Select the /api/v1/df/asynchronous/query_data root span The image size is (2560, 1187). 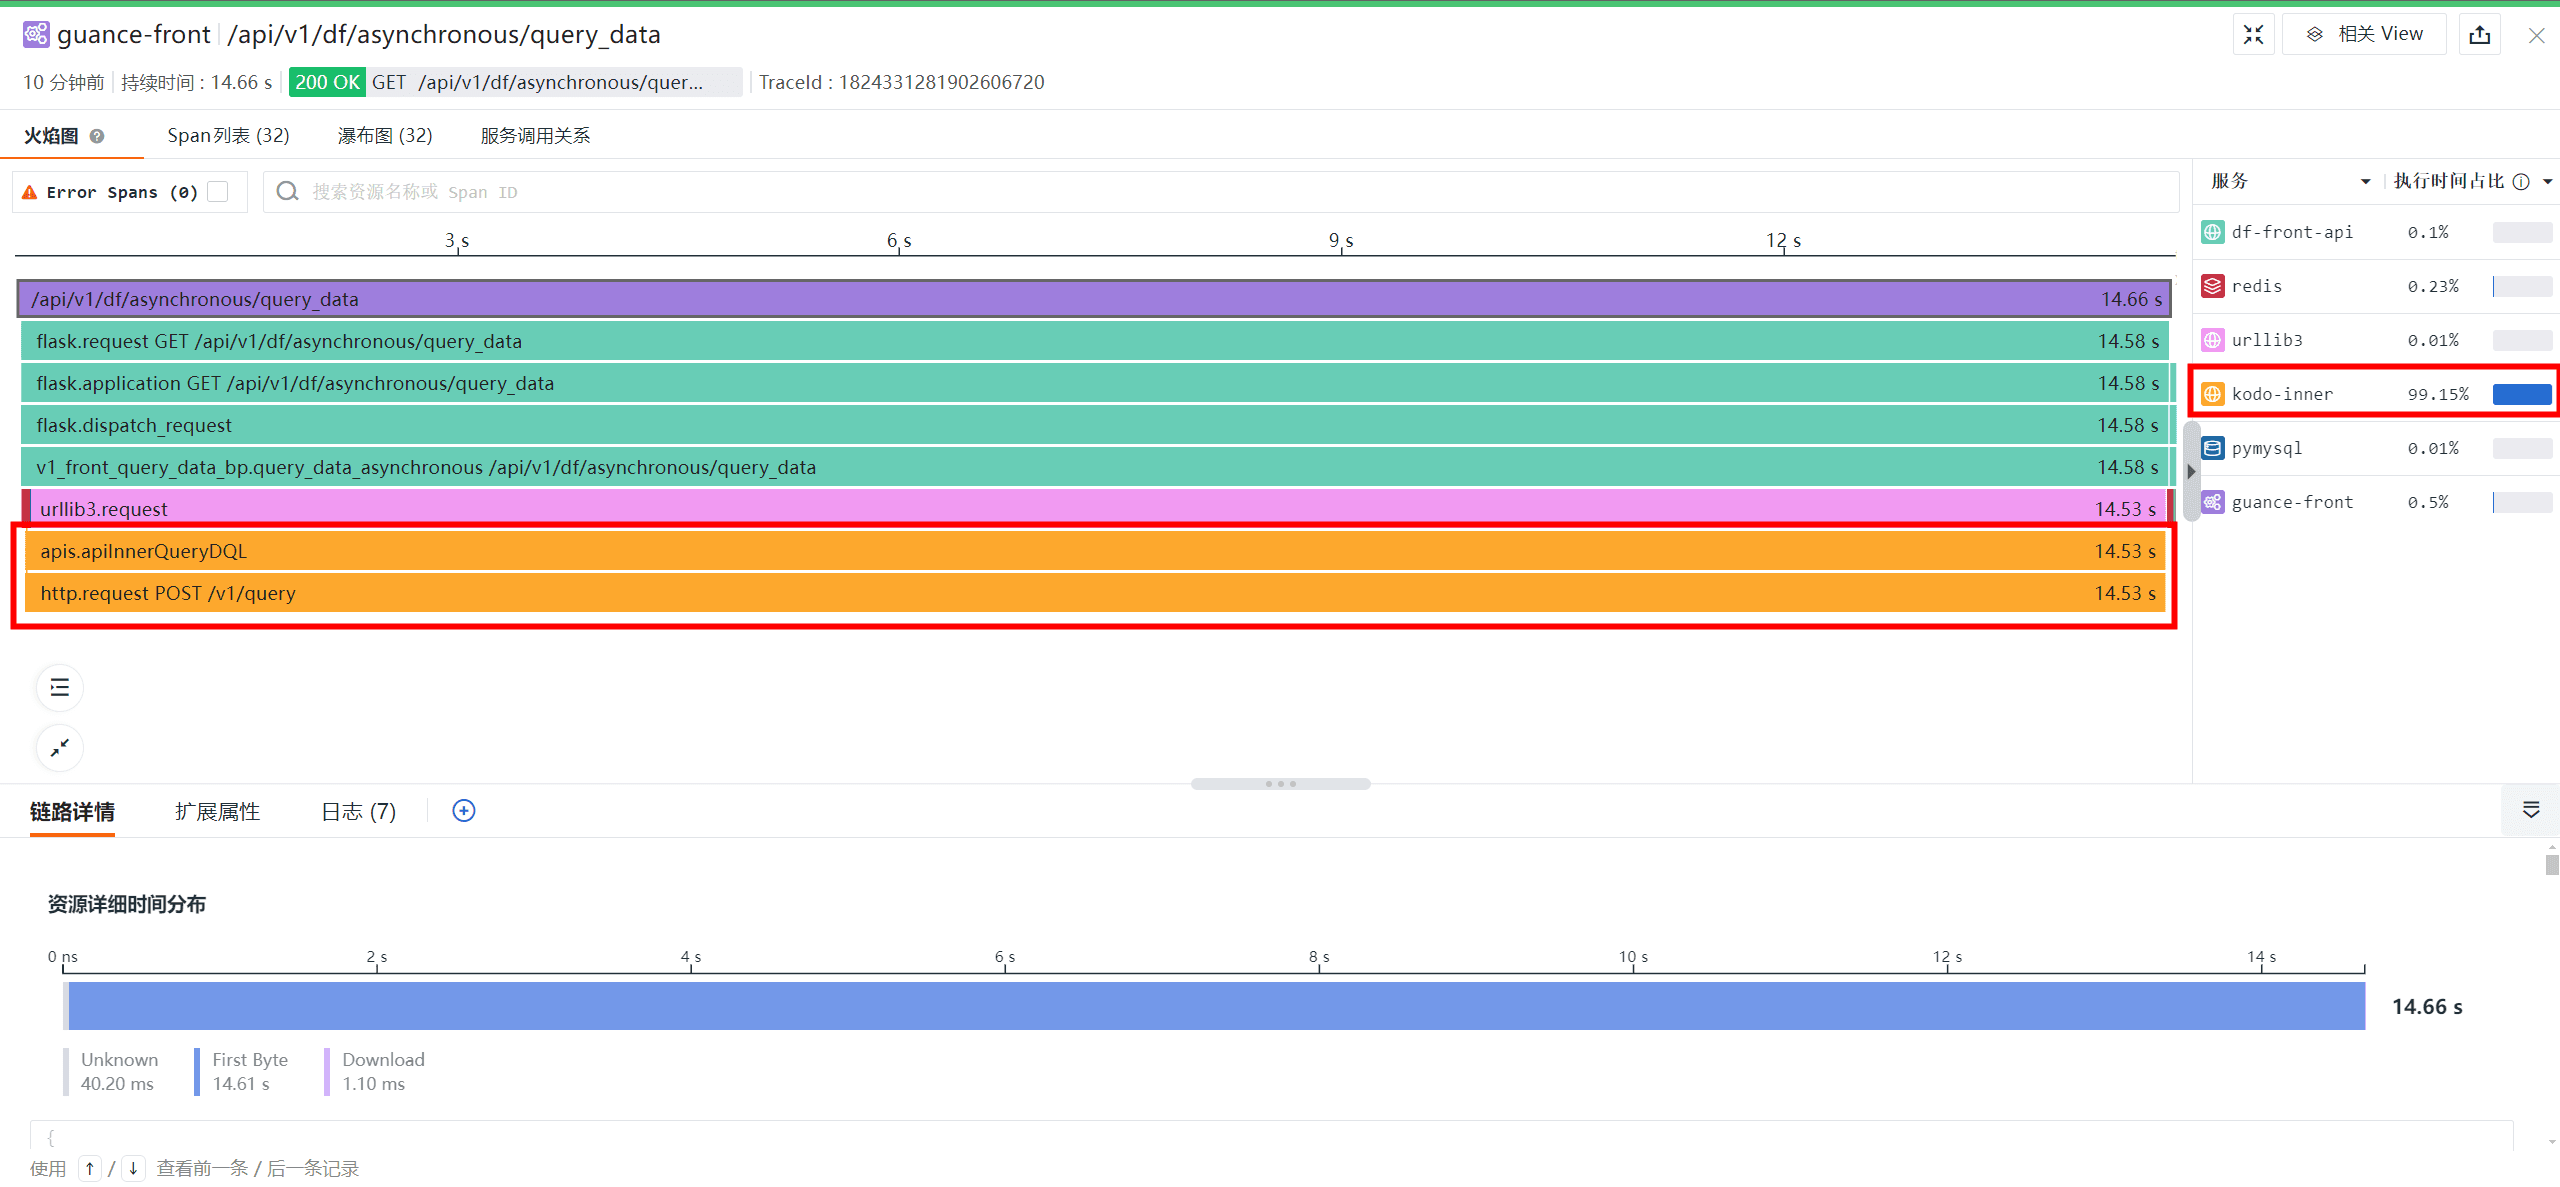click(1094, 299)
